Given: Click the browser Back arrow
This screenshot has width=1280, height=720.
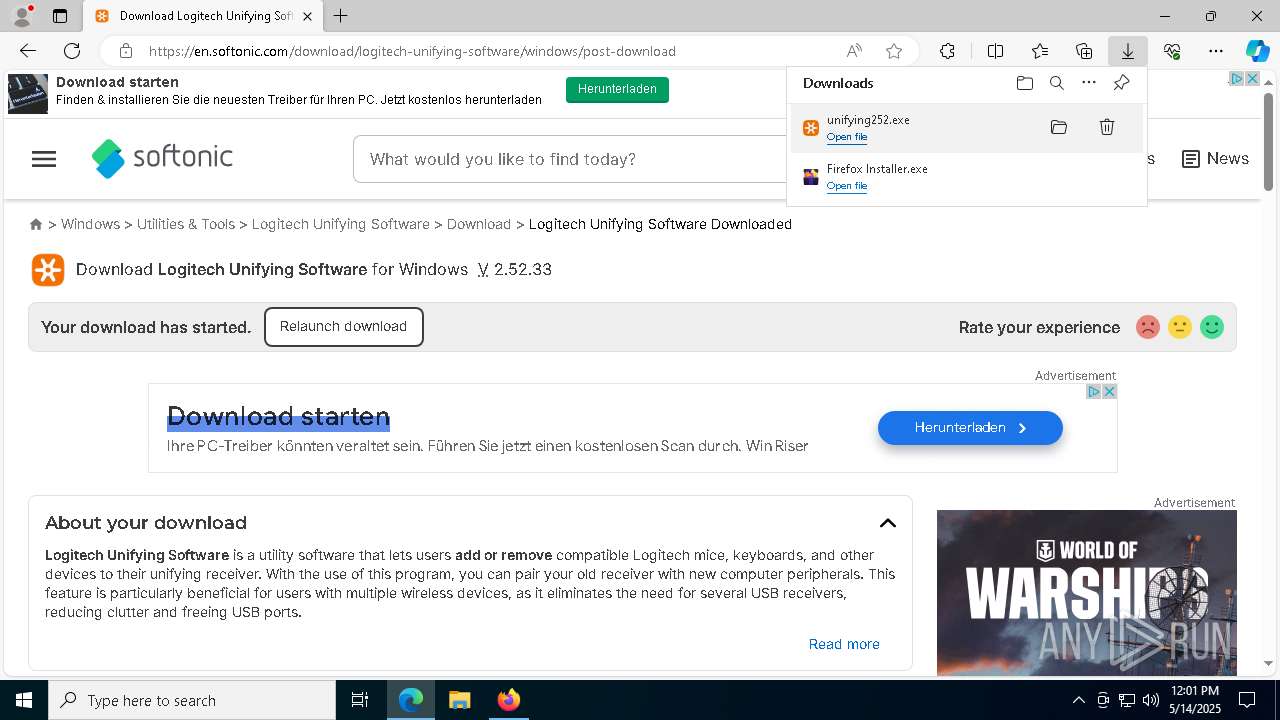Looking at the screenshot, I should (28, 51).
